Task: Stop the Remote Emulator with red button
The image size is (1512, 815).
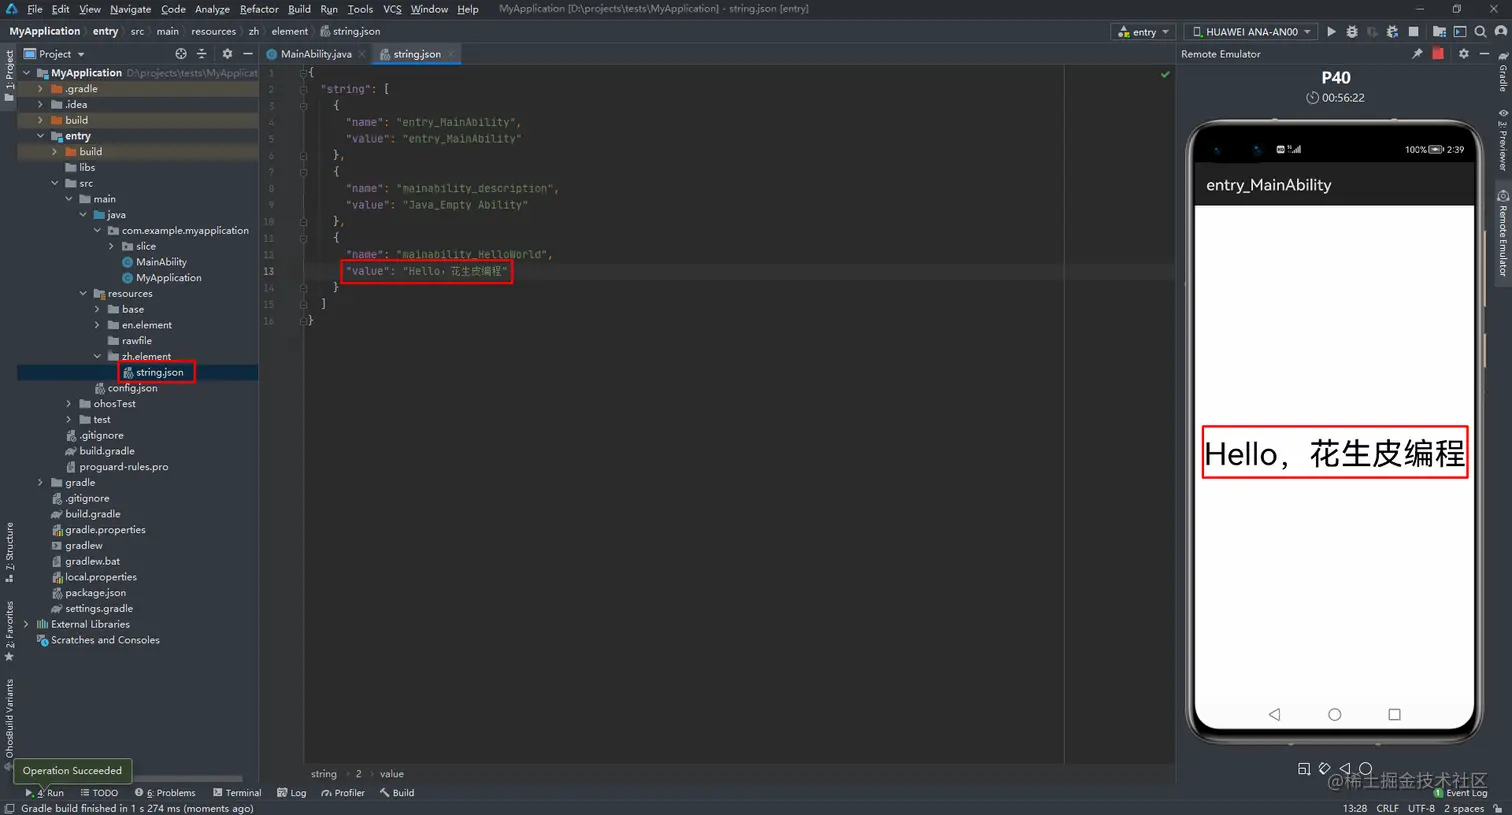Action: pos(1438,54)
